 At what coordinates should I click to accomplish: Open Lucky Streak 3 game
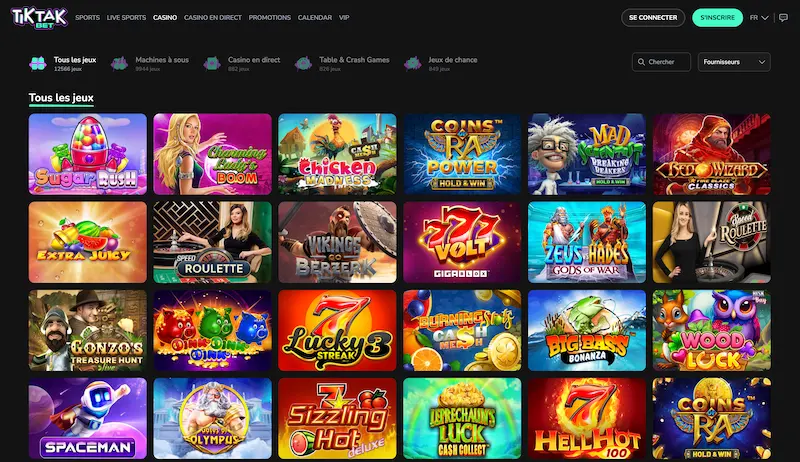[x=337, y=330]
